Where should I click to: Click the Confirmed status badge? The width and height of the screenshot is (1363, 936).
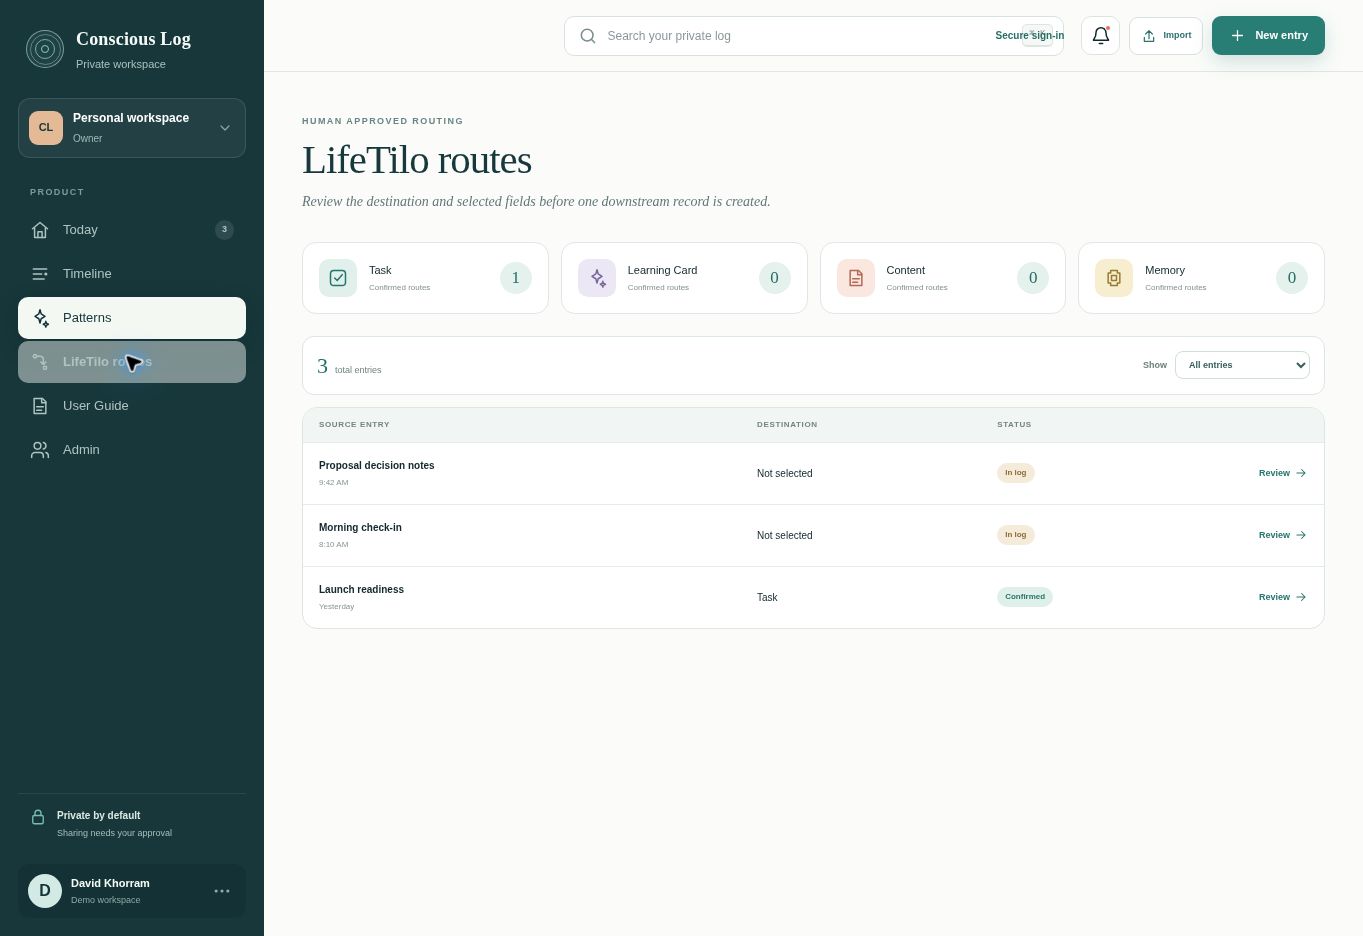1025,597
